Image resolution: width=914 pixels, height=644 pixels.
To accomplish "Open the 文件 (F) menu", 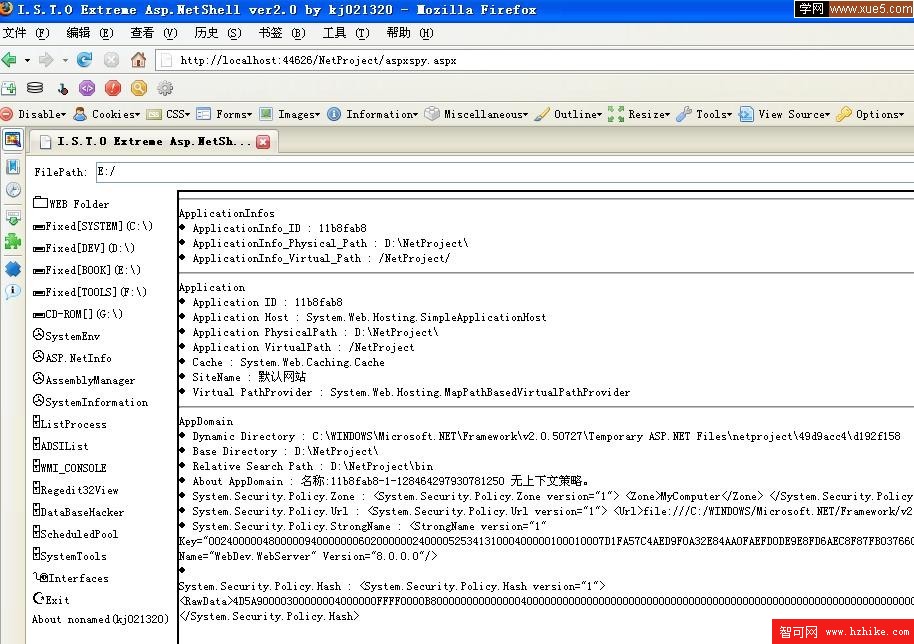I will tap(26, 33).
